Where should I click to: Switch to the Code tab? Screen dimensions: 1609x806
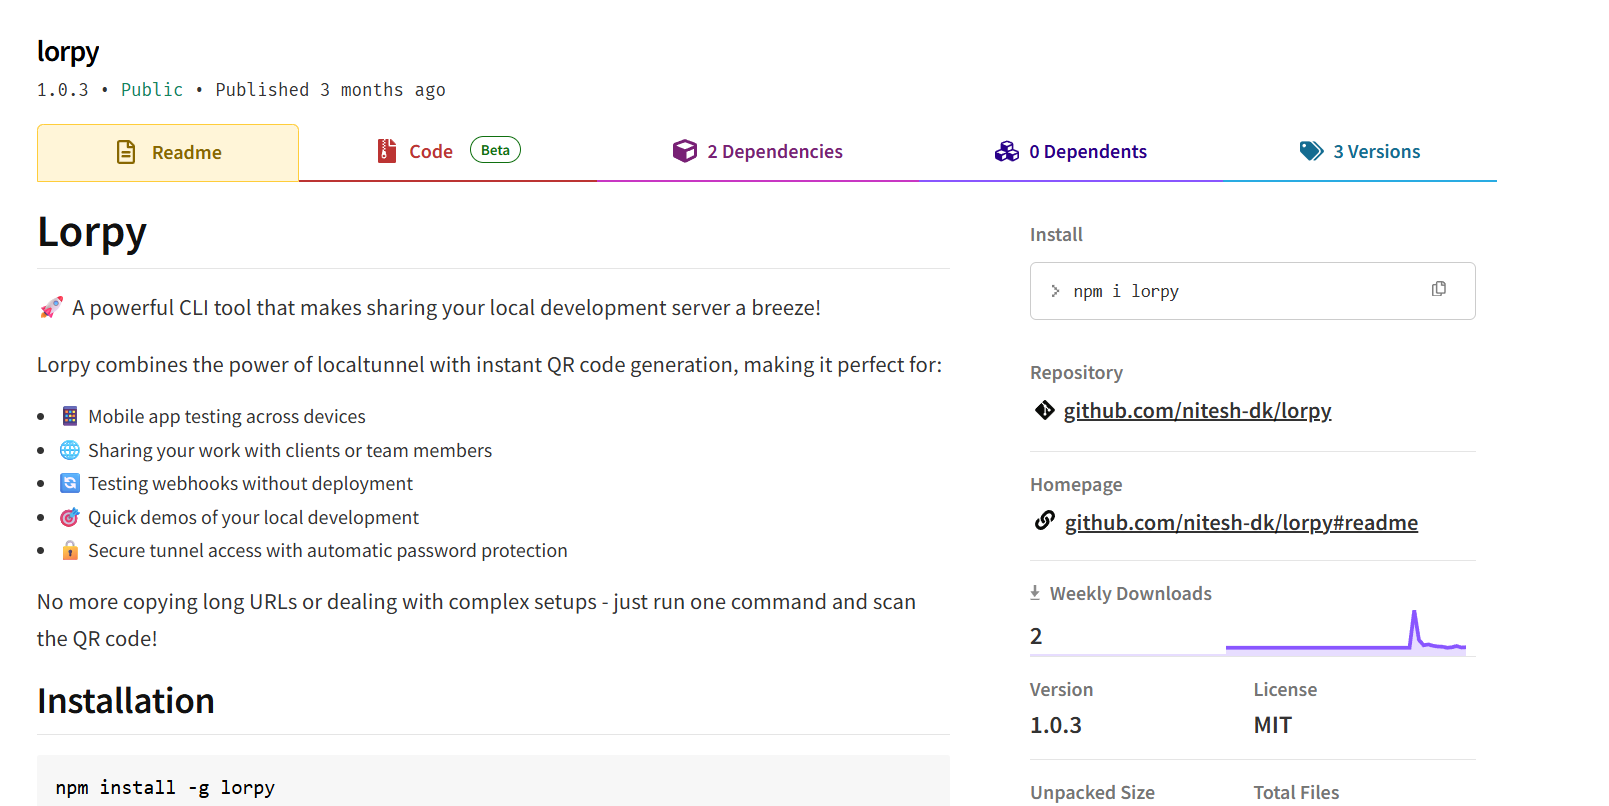coord(431,152)
